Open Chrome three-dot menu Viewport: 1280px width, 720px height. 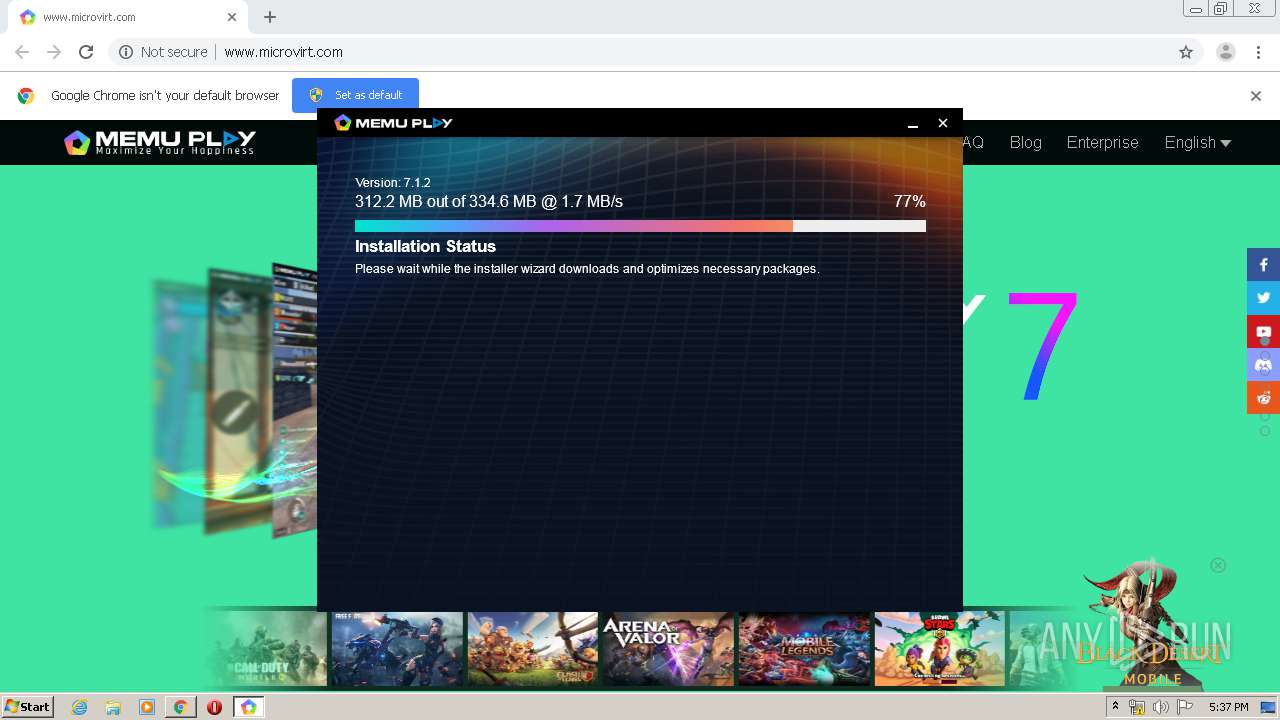tap(1256, 52)
